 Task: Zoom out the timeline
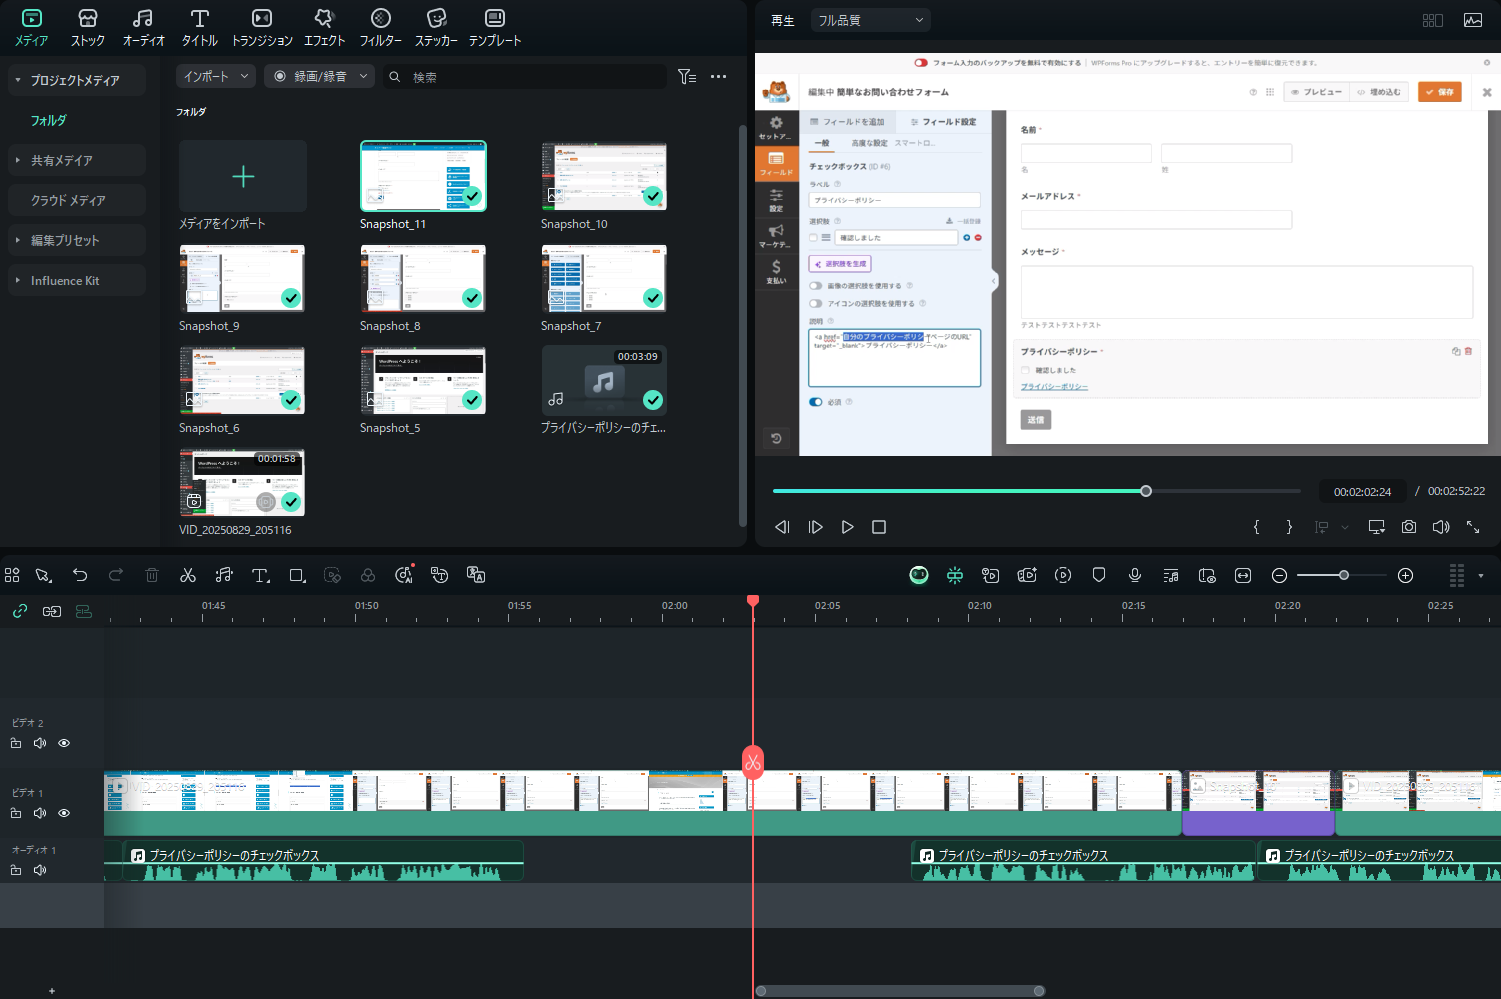(1279, 575)
